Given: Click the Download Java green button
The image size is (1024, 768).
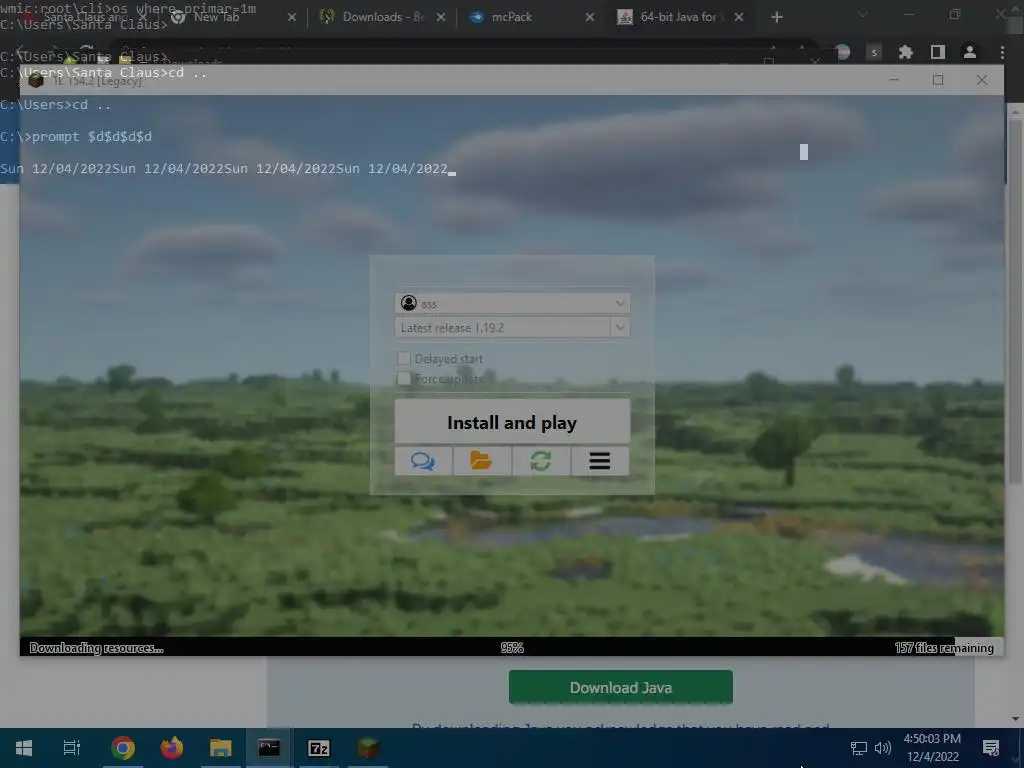Looking at the screenshot, I should tap(620, 687).
